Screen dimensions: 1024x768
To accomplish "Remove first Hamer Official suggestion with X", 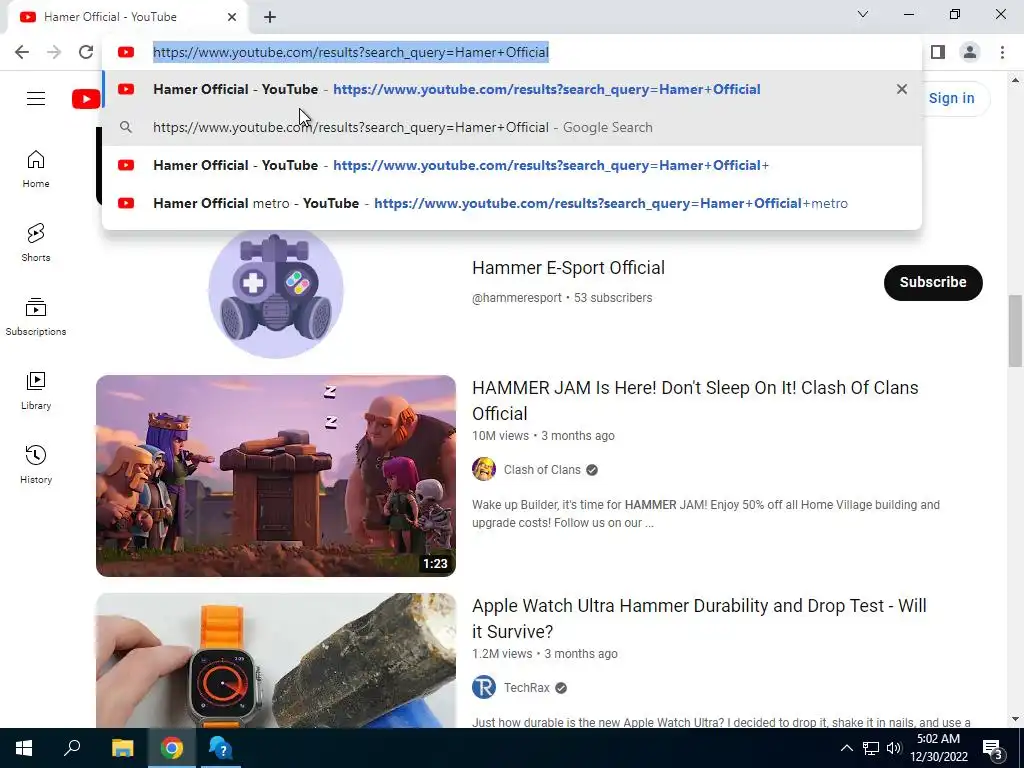I will (x=902, y=89).
